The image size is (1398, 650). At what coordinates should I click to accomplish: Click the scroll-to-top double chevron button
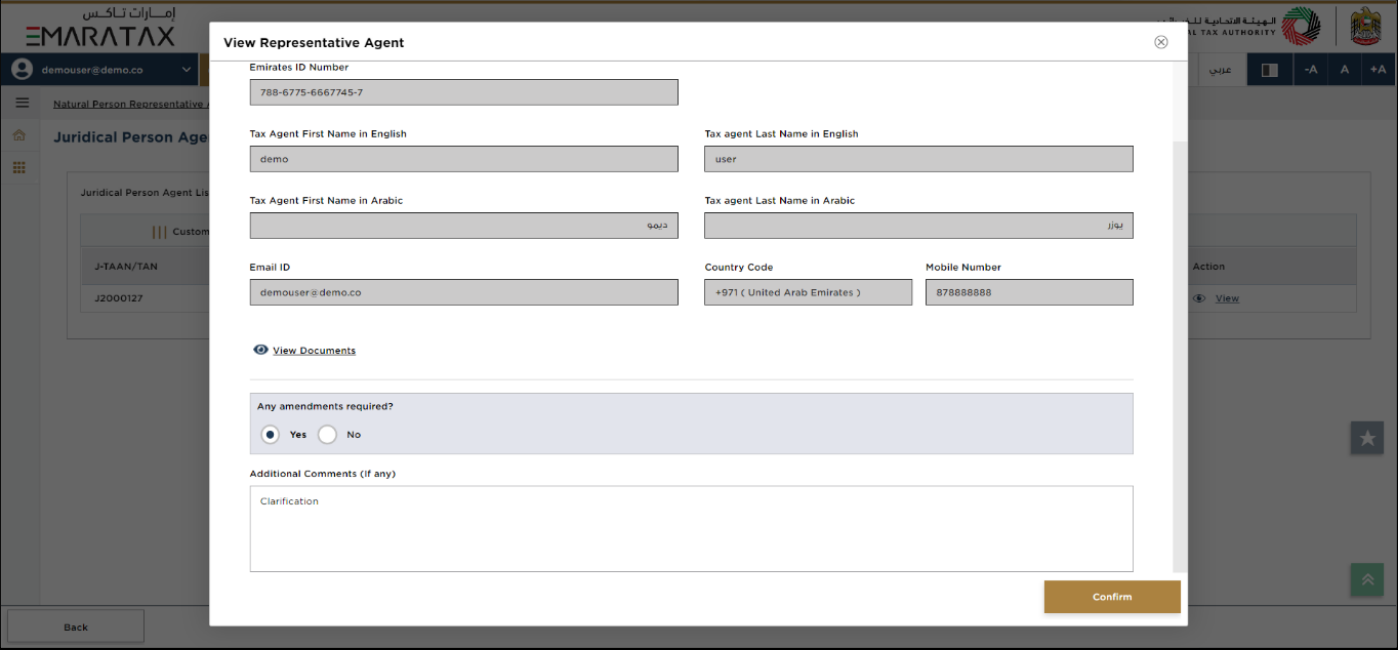(1367, 580)
